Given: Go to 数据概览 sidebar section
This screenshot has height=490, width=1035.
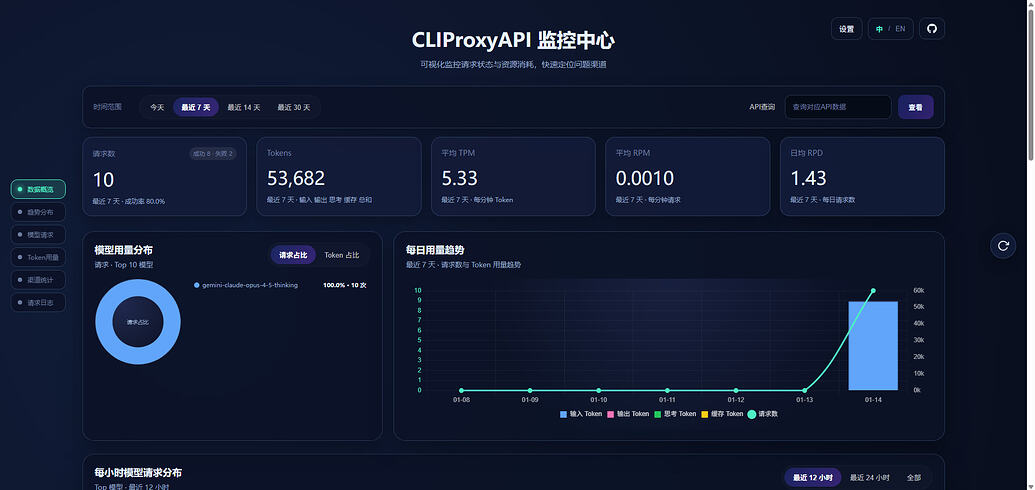Looking at the screenshot, I should 38,189.
